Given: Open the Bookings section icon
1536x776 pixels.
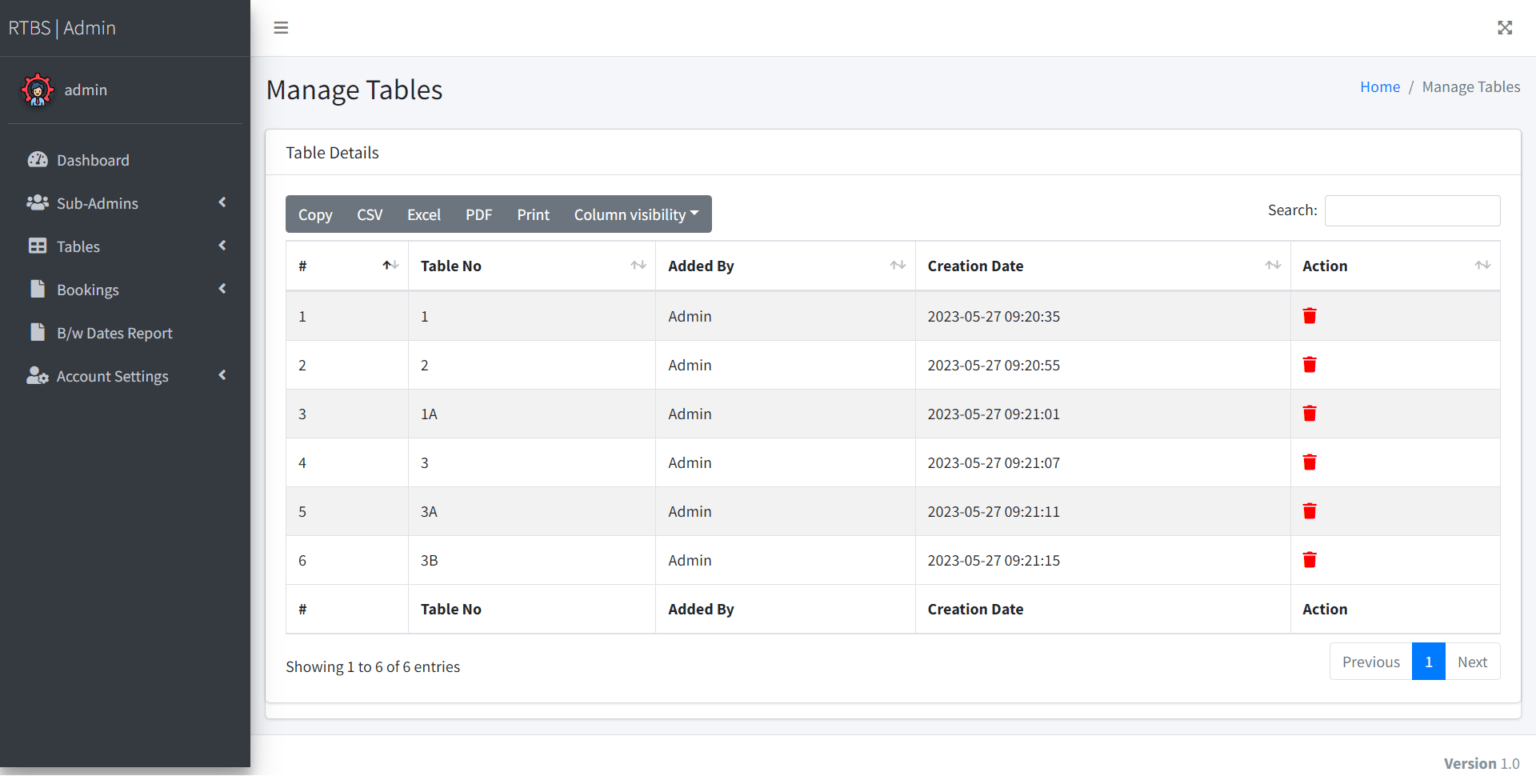Looking at the screenshot, I should pyautogui.click(x=38, y=289).
